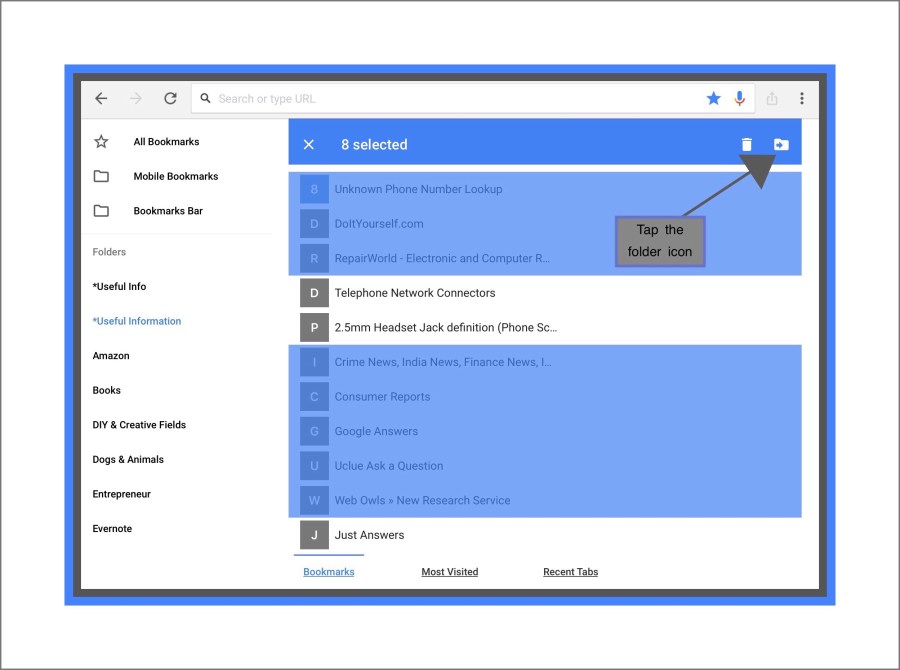Cancel selection with the X icon

(309, 145)
